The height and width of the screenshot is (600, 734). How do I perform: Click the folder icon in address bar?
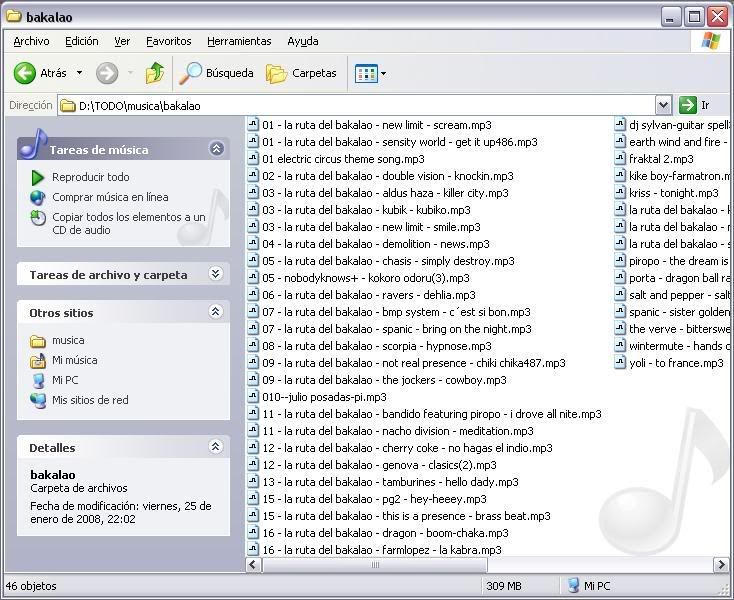point(68,106)
